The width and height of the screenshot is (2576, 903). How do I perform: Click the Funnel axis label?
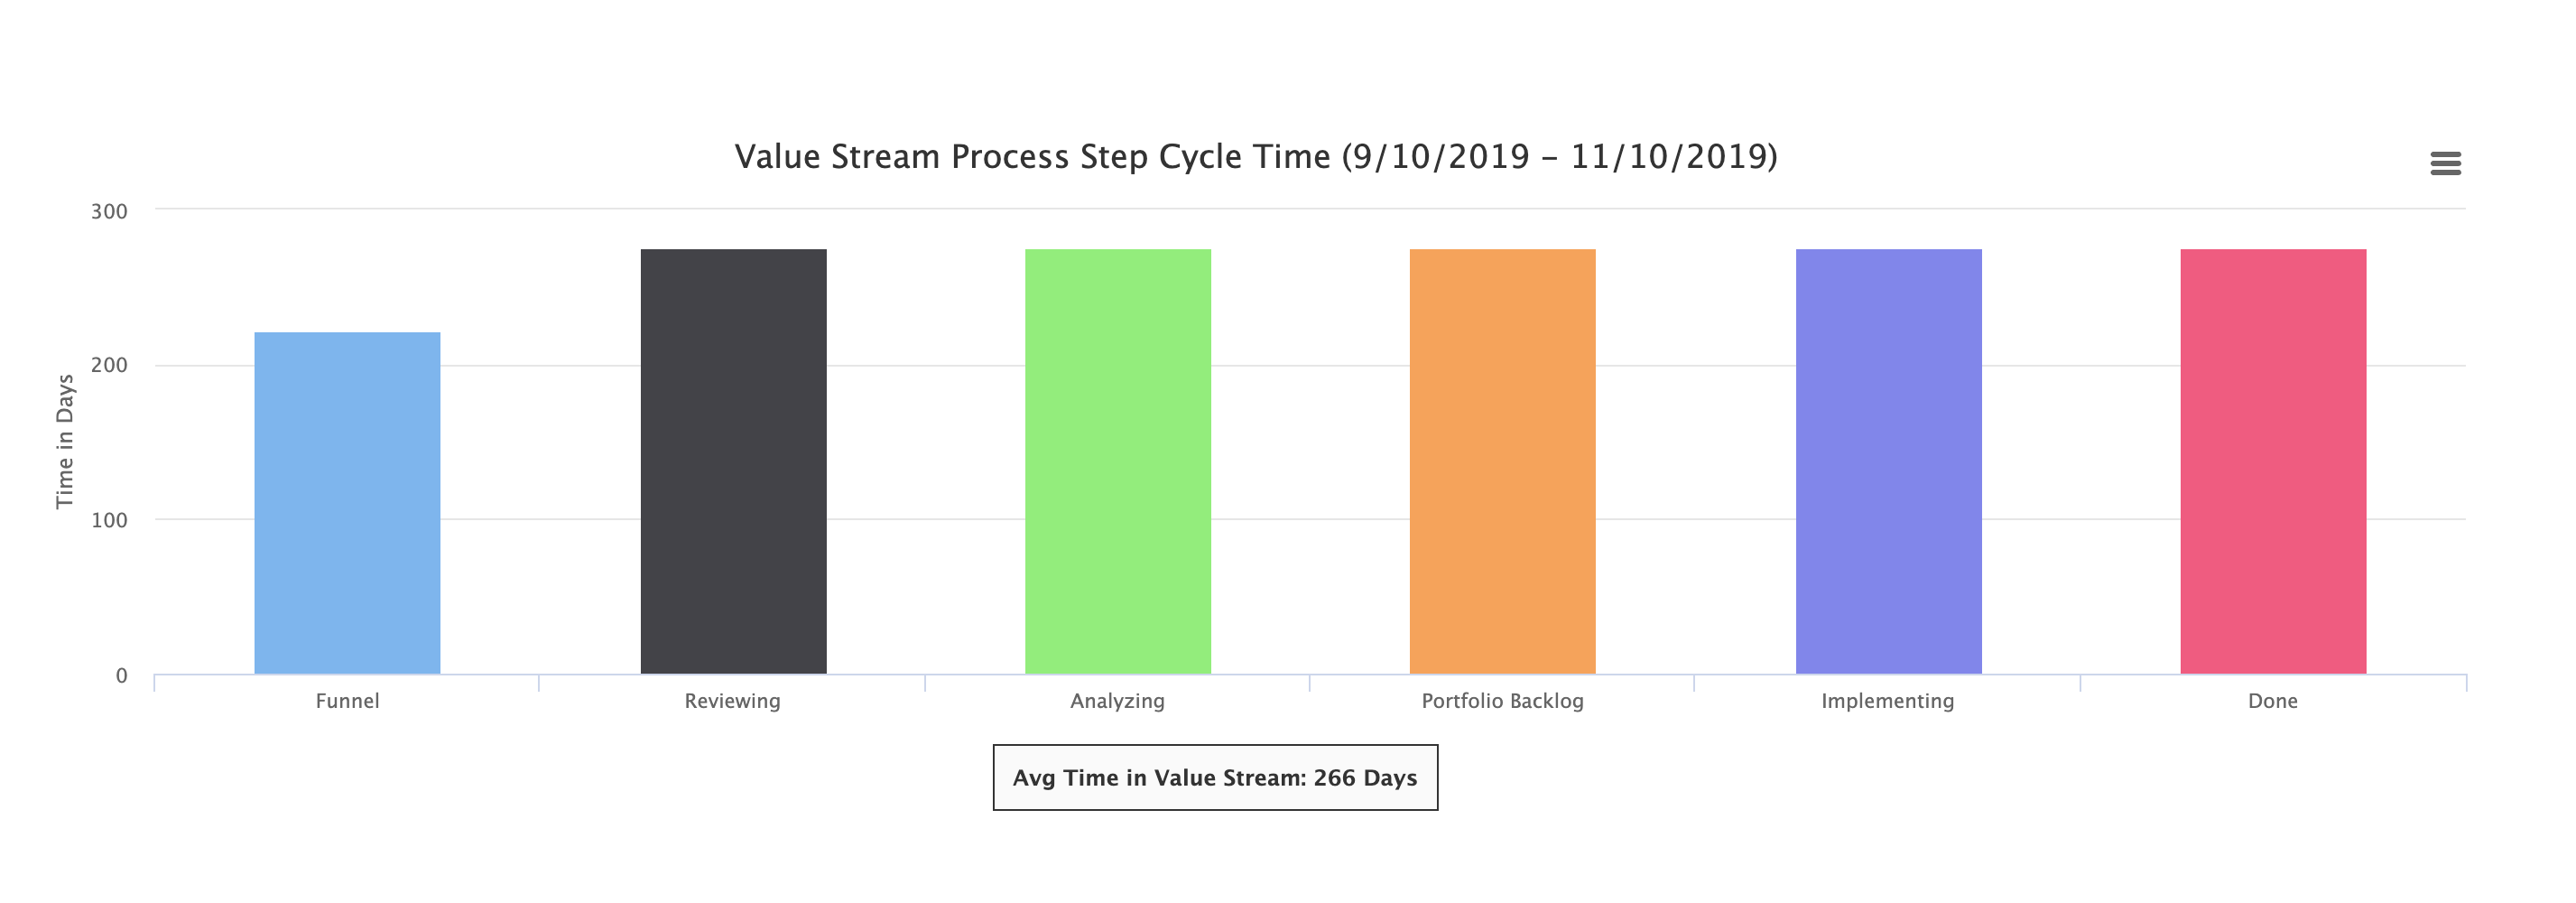click(x=347, y=701)
